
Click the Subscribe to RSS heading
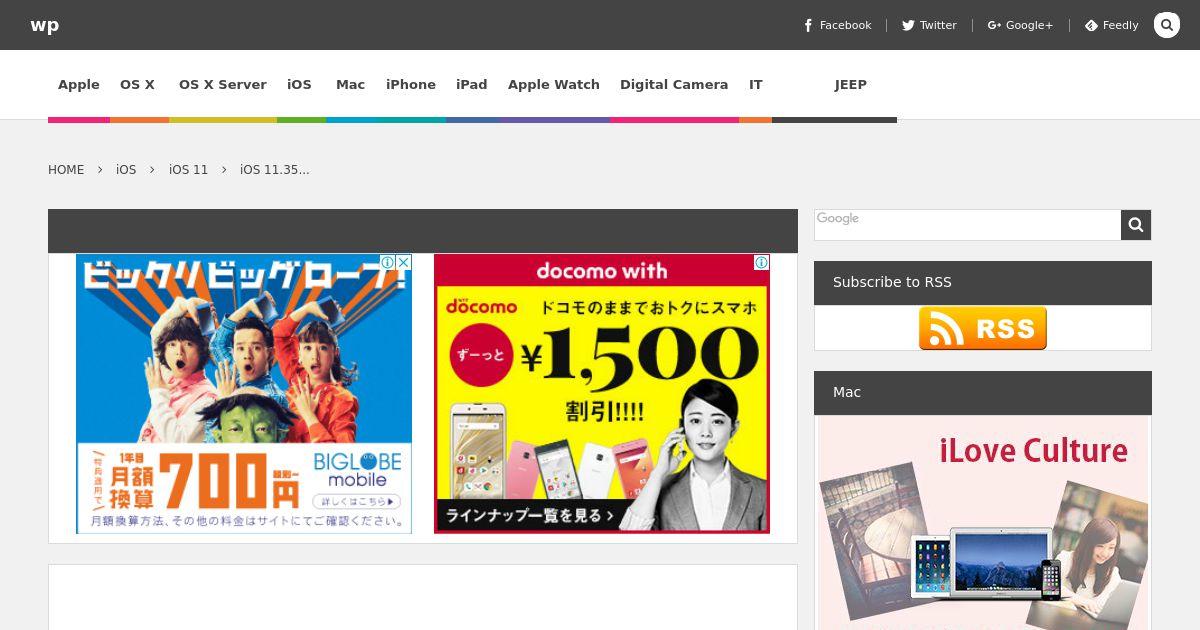[892, 283]
